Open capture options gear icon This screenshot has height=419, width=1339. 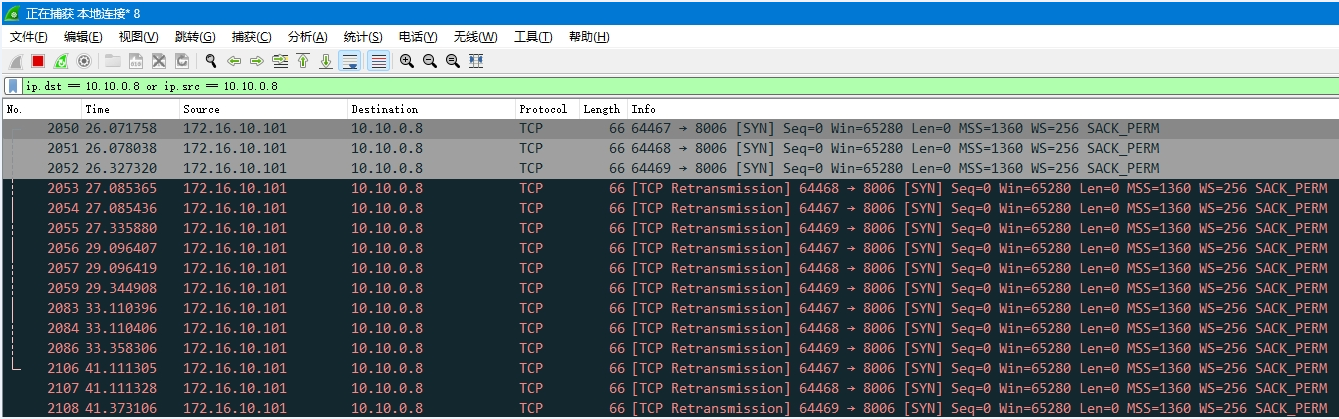click(84, 61)
